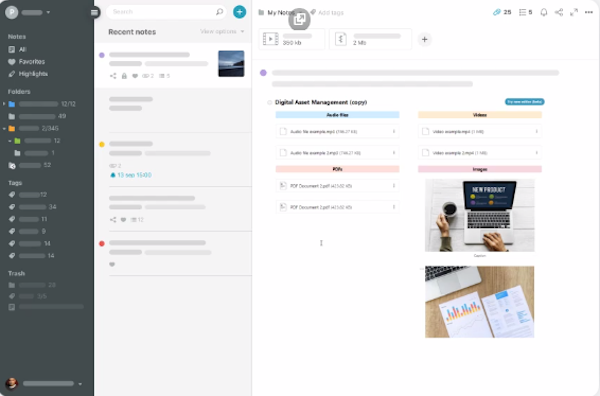Click the share icon in note header

(x=559, y=12)
